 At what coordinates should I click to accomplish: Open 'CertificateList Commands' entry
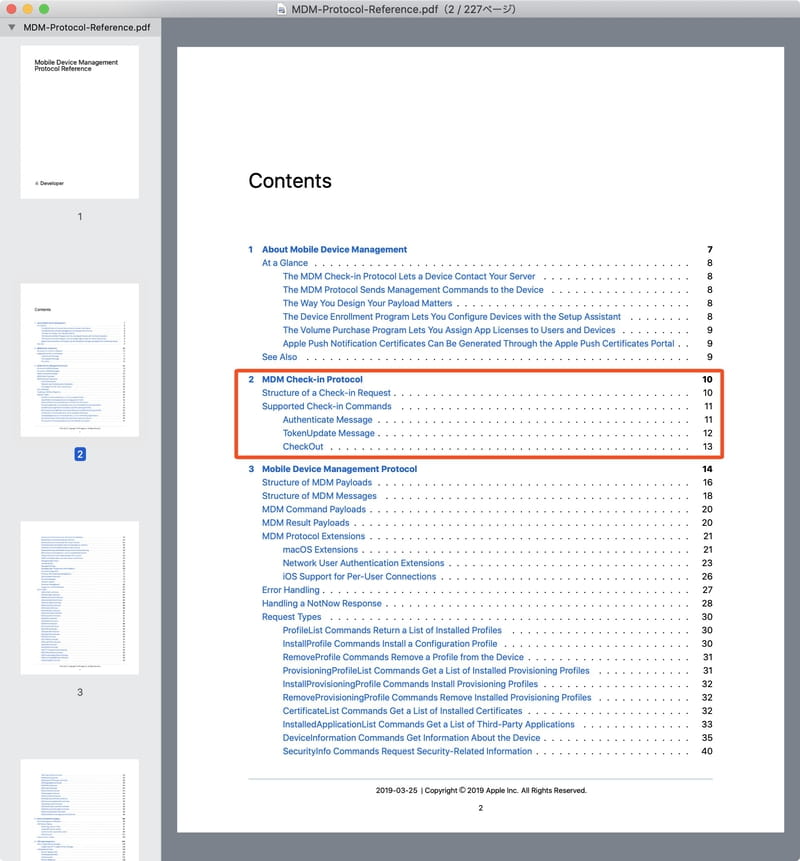402,711
